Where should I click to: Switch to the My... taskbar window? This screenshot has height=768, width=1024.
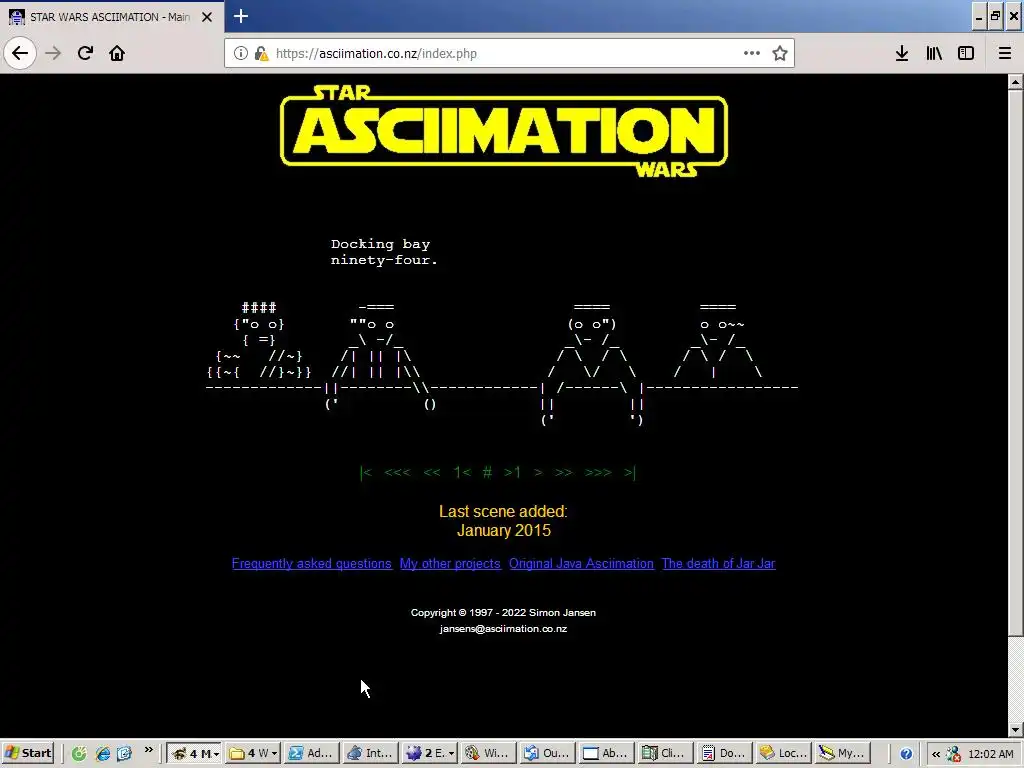tap(842, 754)
